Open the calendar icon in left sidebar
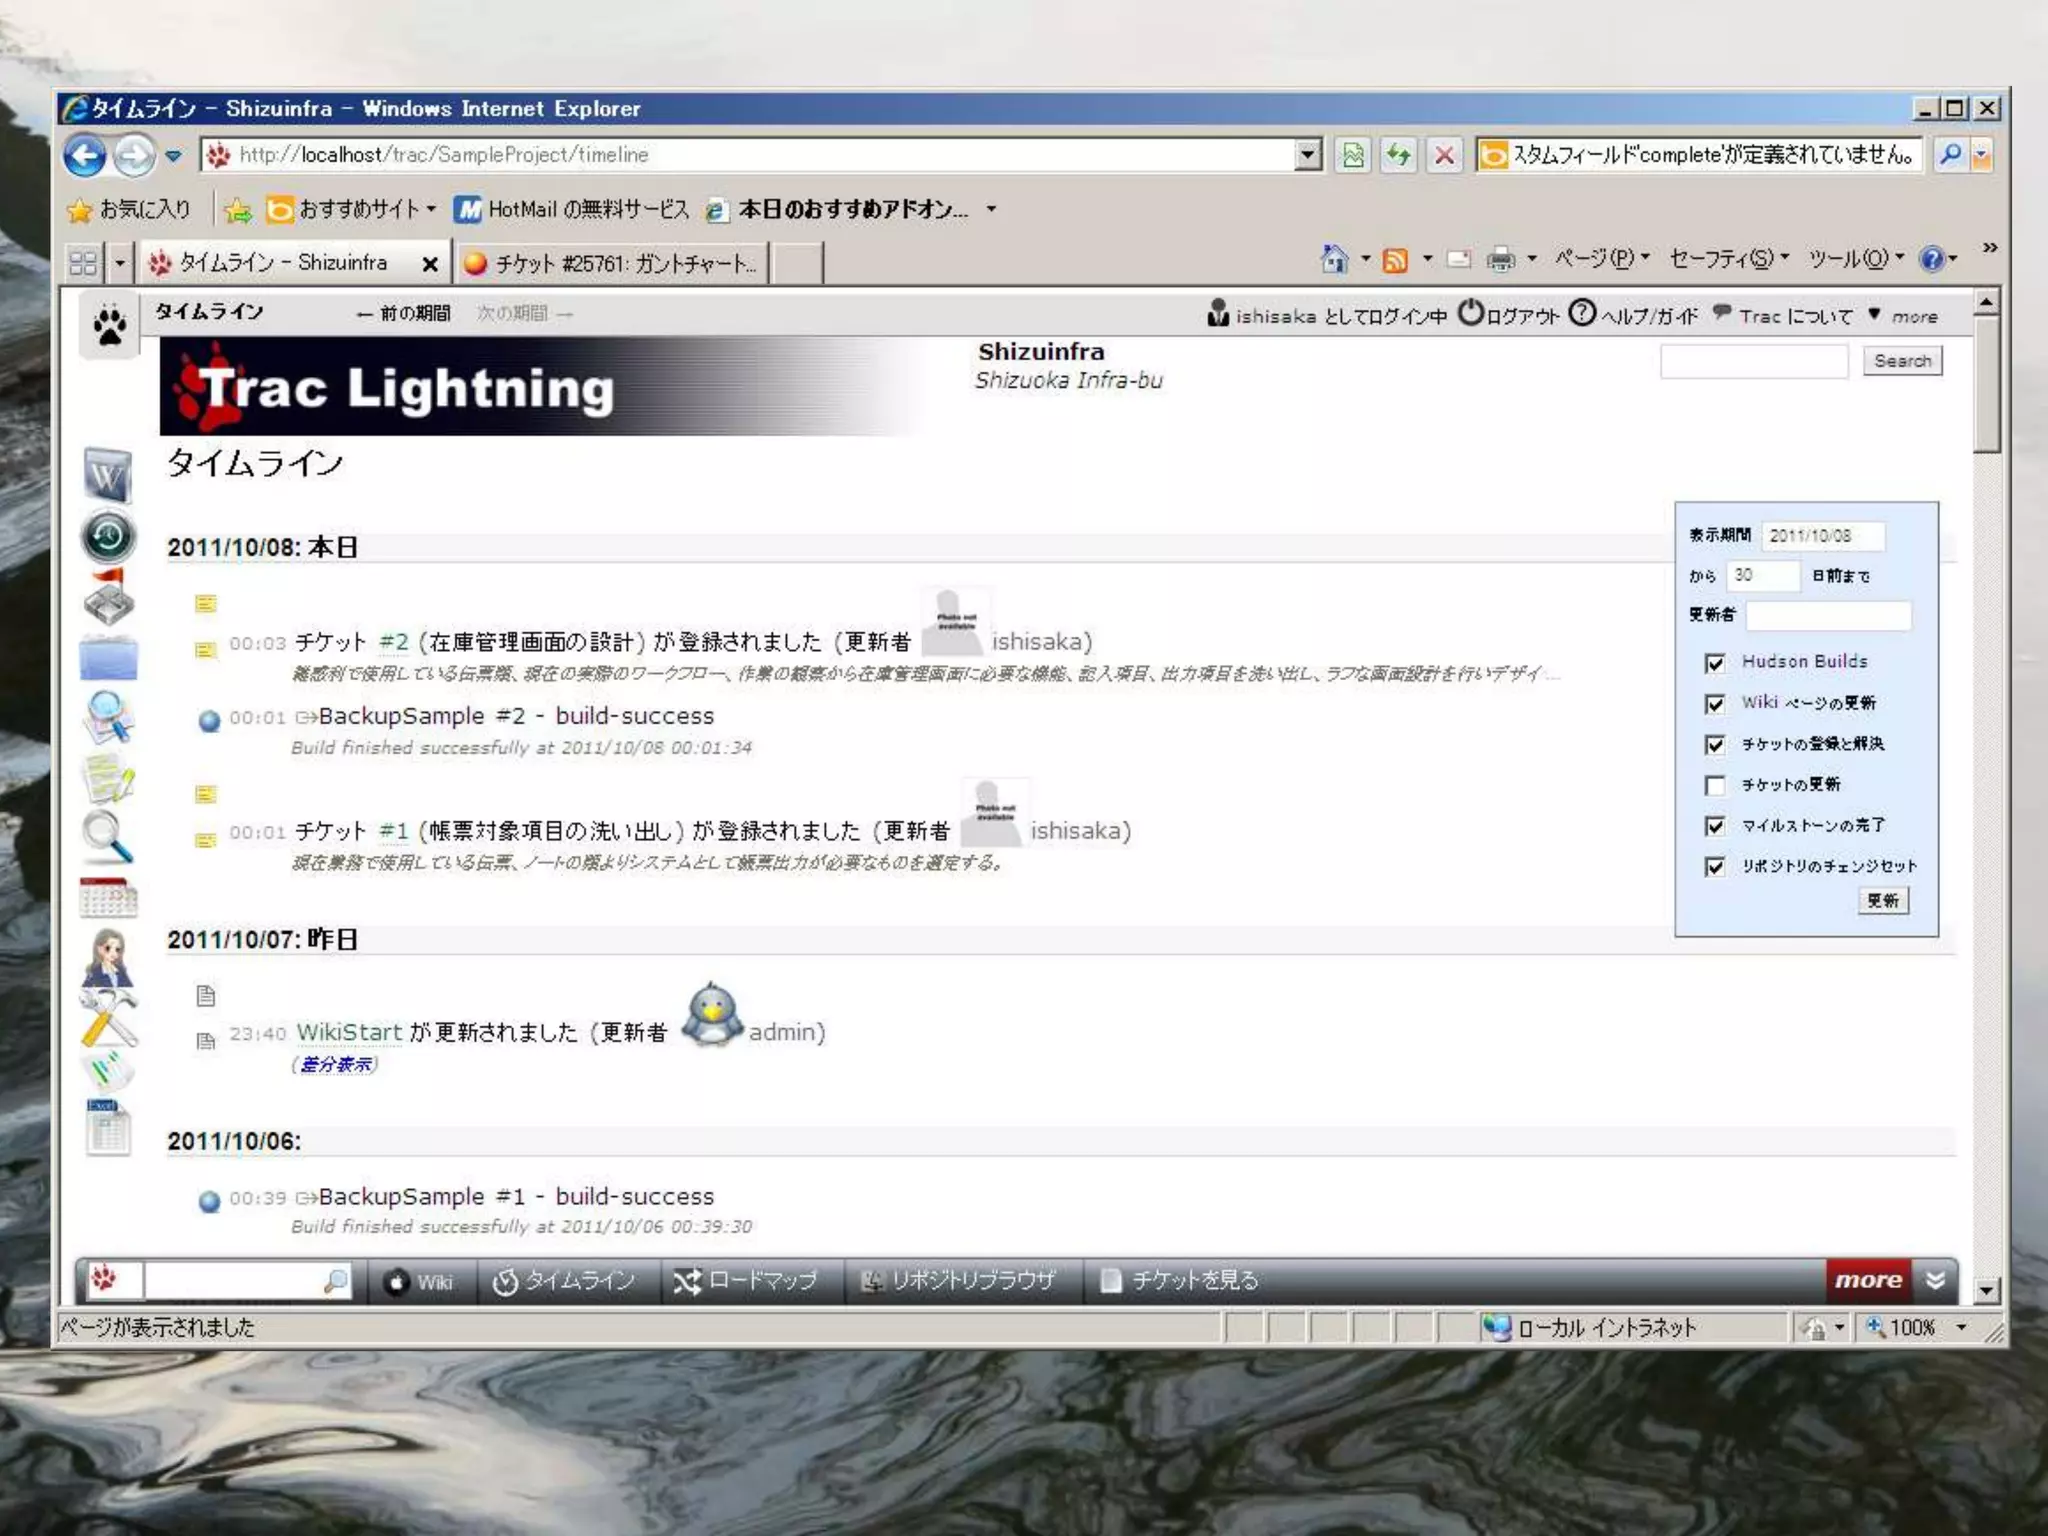 [108, 898]
